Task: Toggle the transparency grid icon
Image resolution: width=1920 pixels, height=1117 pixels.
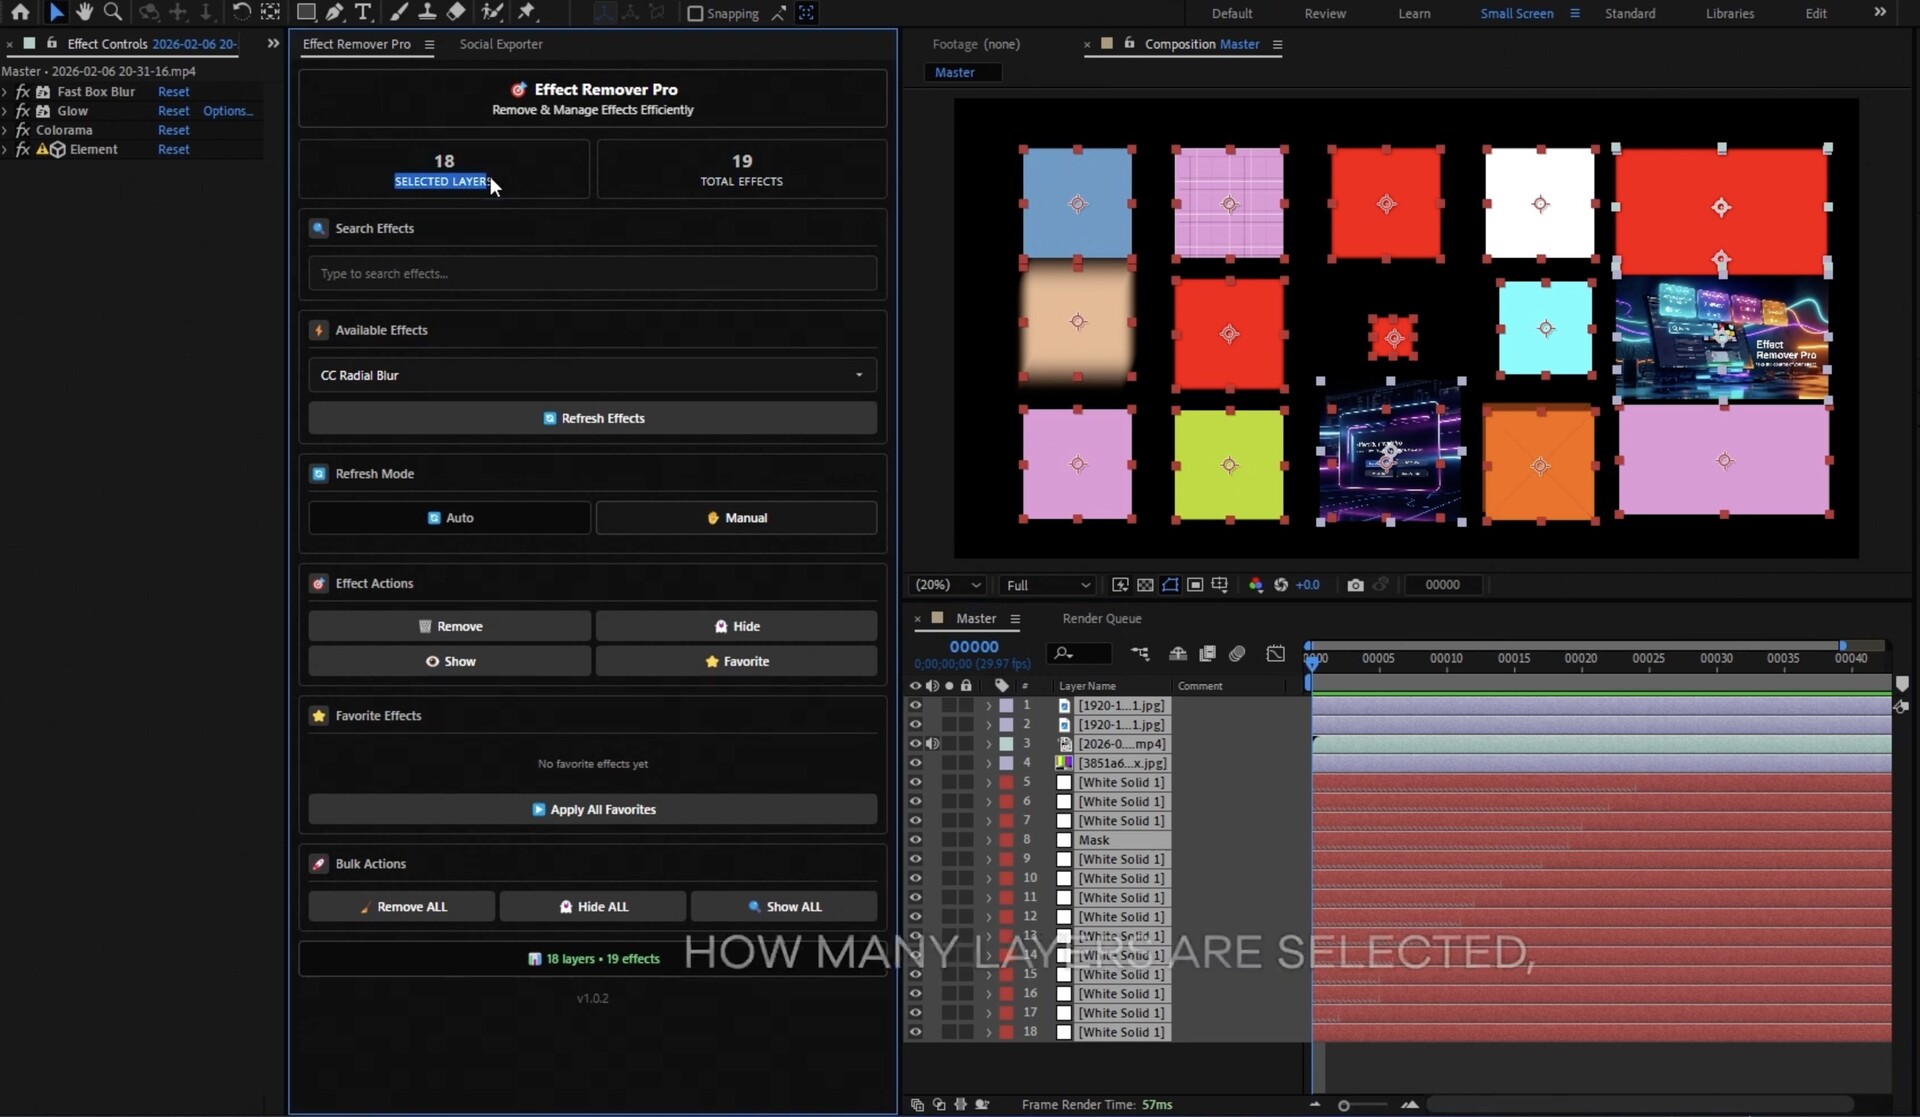Action: pos(1145,585)
